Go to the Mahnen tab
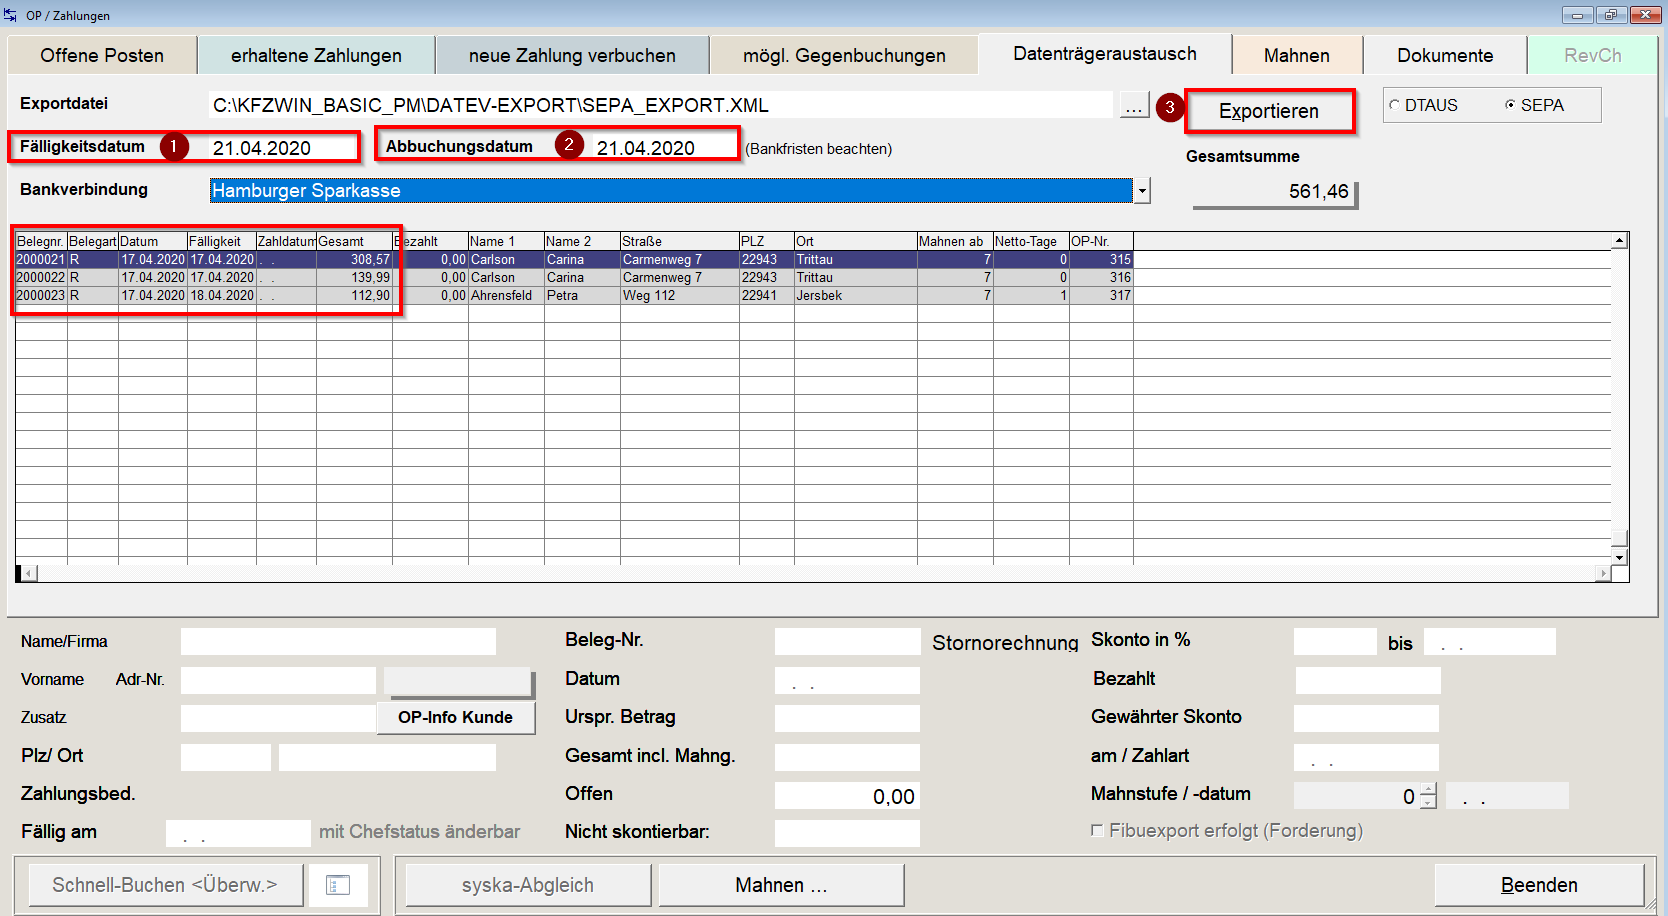Screen dimensions: 1668x916 [x=1297, y=55]
